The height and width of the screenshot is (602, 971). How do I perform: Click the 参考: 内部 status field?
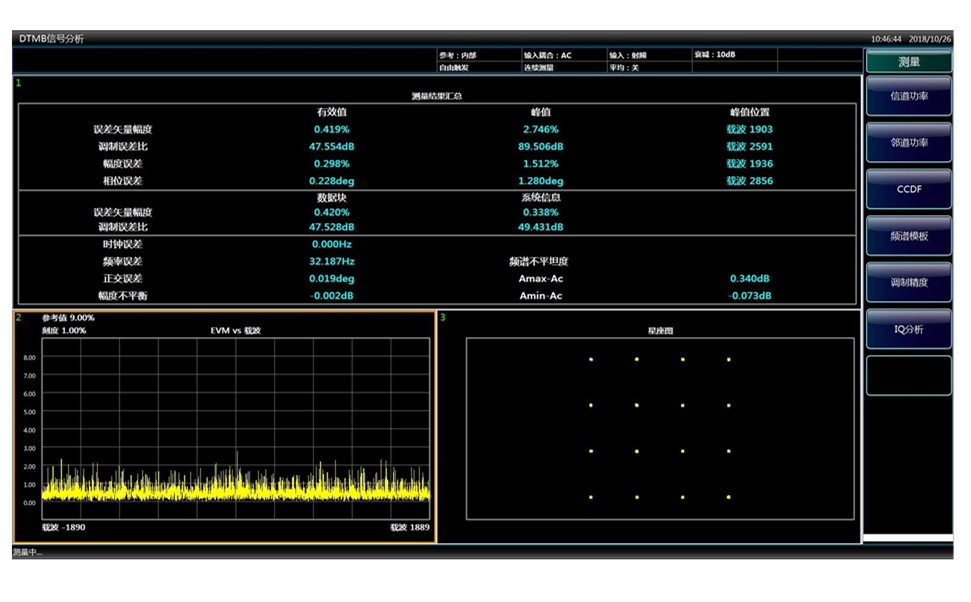click(x=476, y=55)
